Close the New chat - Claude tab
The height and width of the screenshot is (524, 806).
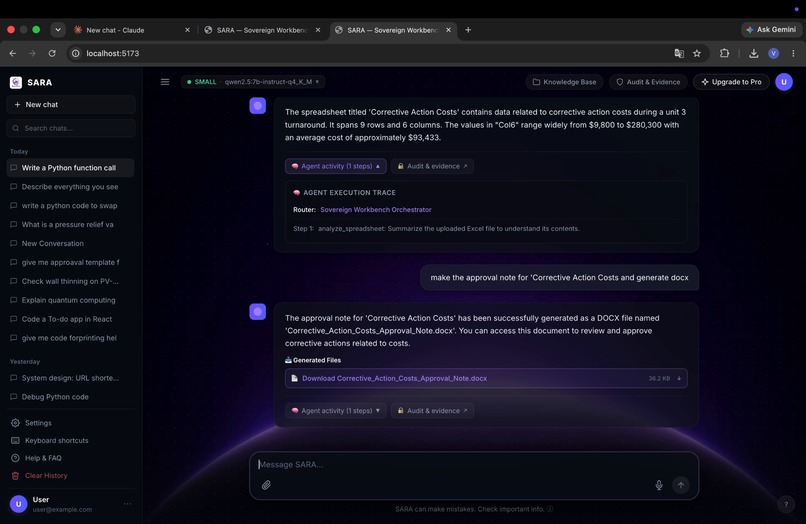[187, 30]
